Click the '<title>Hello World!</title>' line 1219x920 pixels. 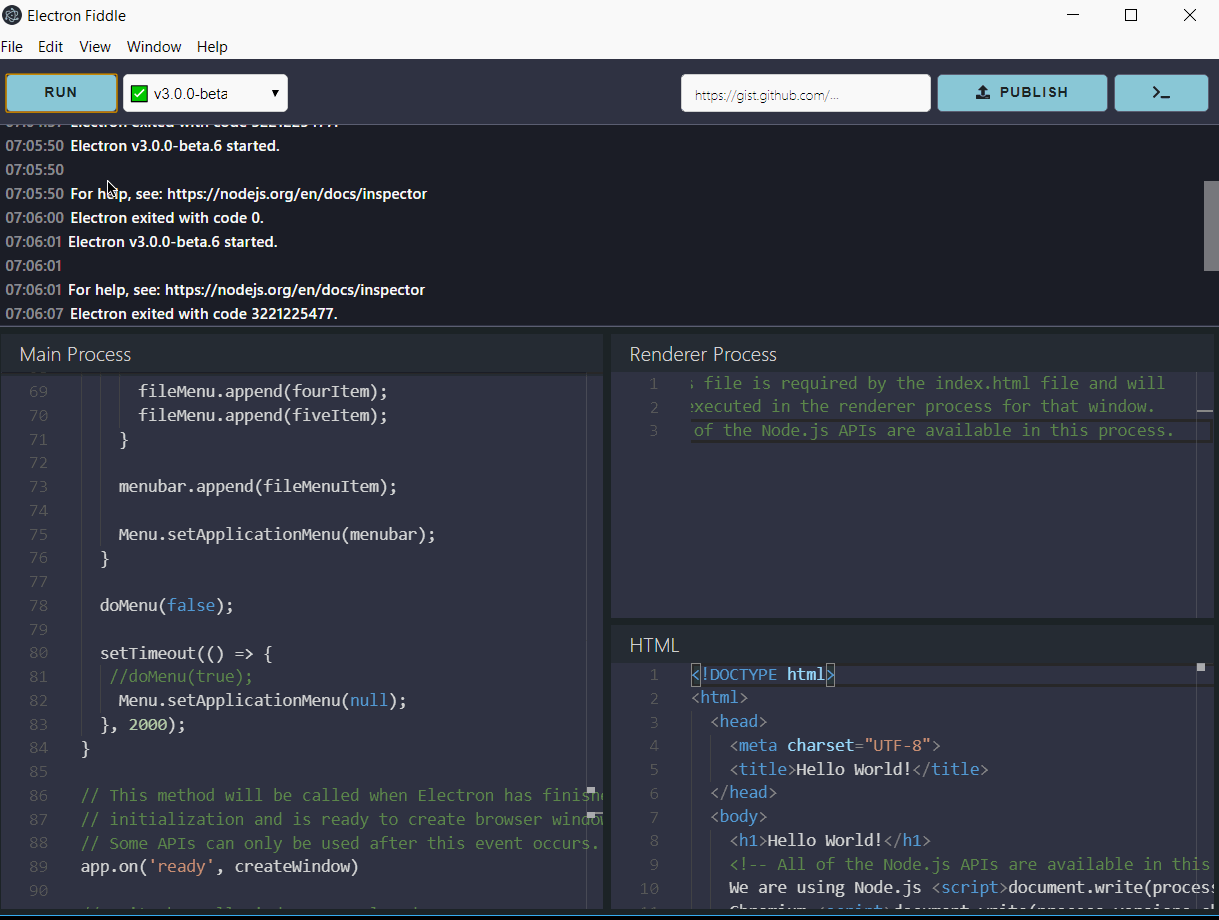pos(859,769)
